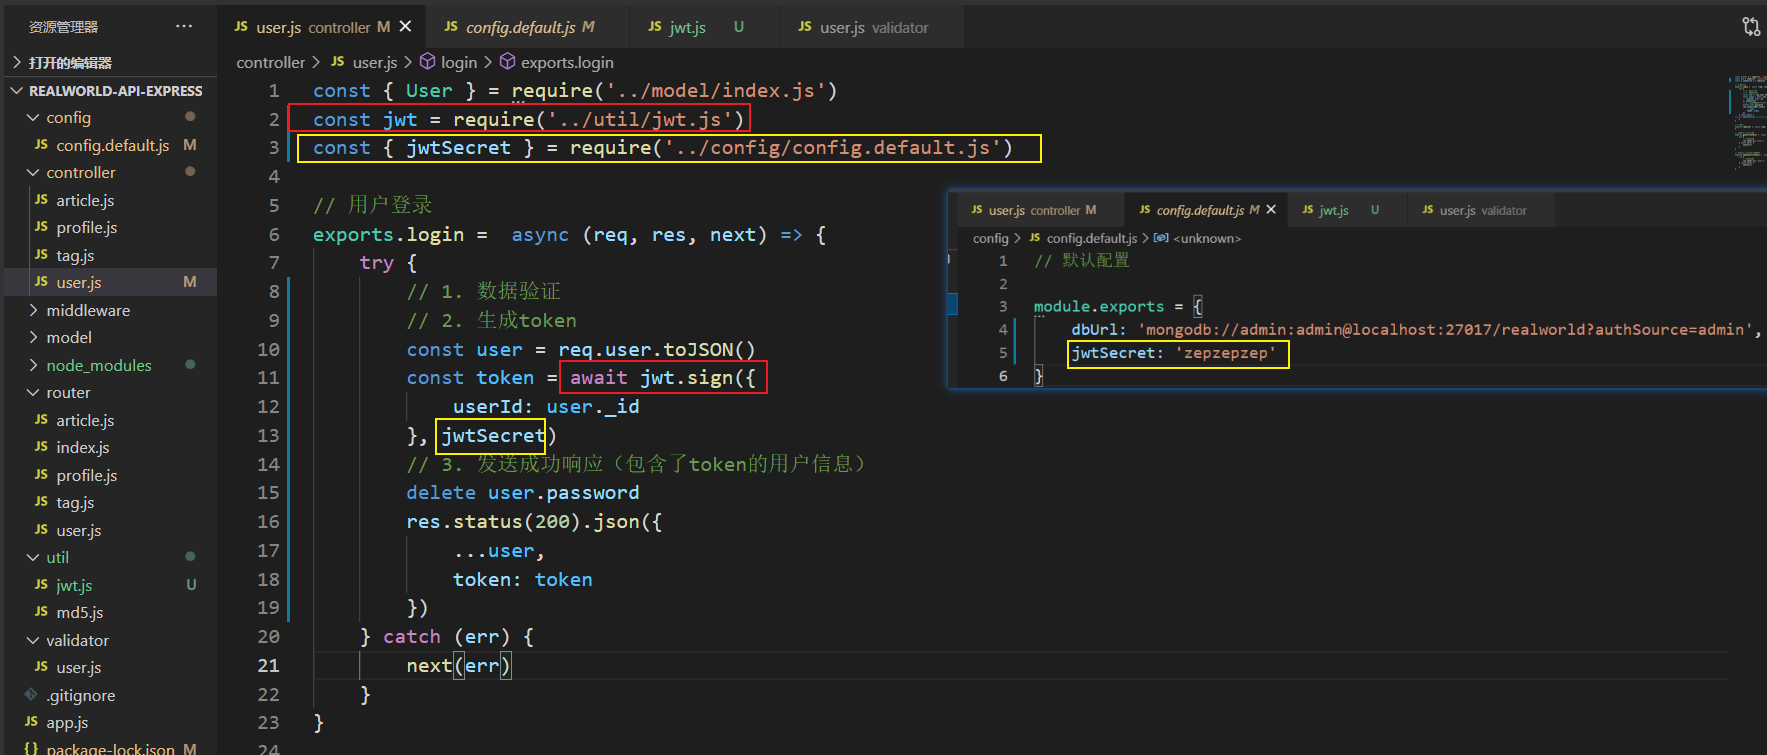Click 'res.status(200).json' code line

point(534,522)
